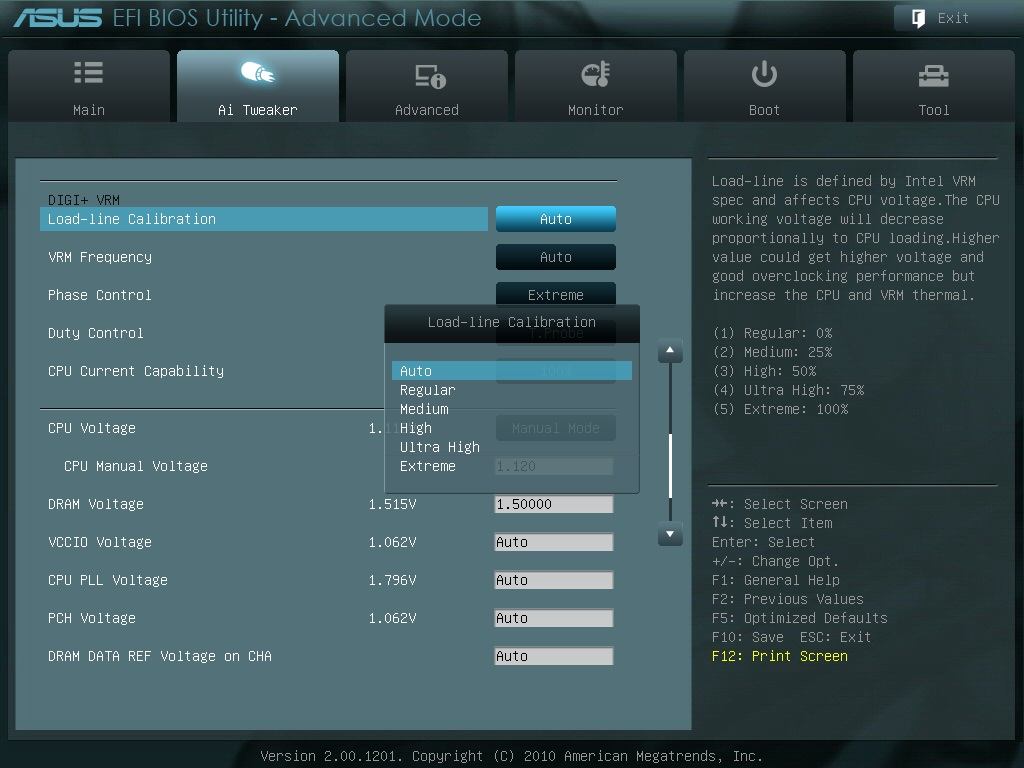Click the Ai Tweaker comet icon
Viewport: 1024px width, 768px height.
point(257,72)
